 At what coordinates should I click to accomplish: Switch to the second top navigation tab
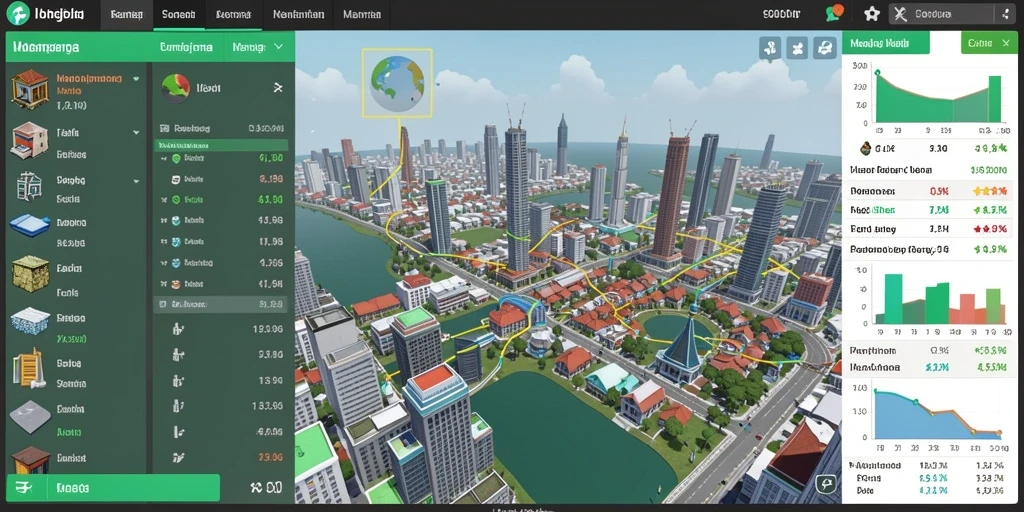coord(178,14)
